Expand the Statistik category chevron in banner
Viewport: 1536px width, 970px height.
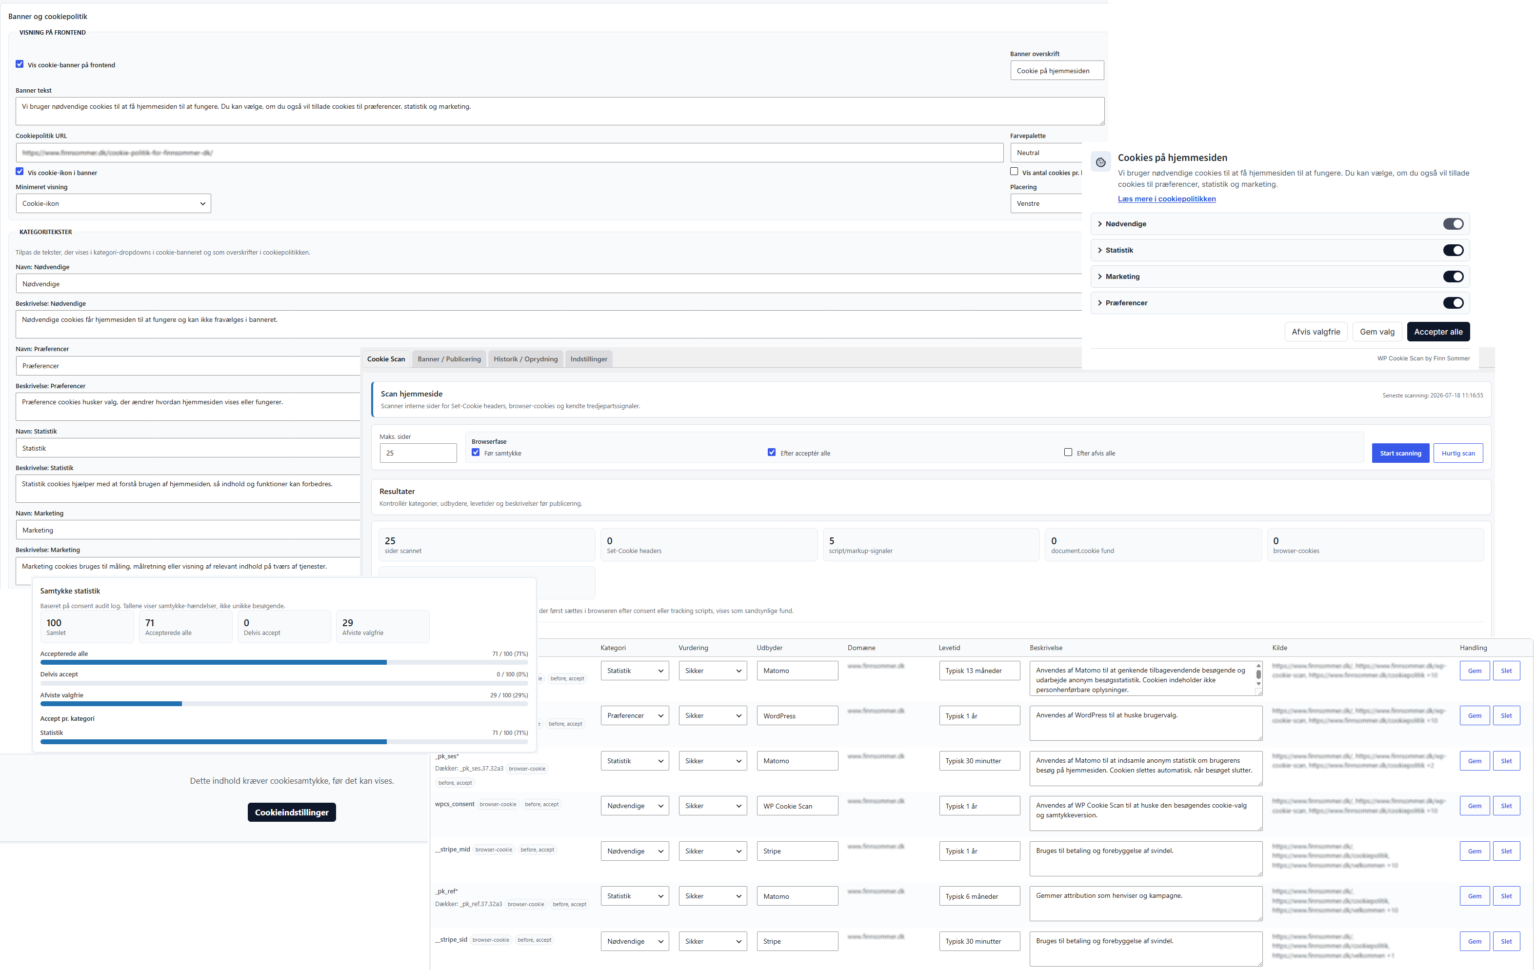[1100, 250]
